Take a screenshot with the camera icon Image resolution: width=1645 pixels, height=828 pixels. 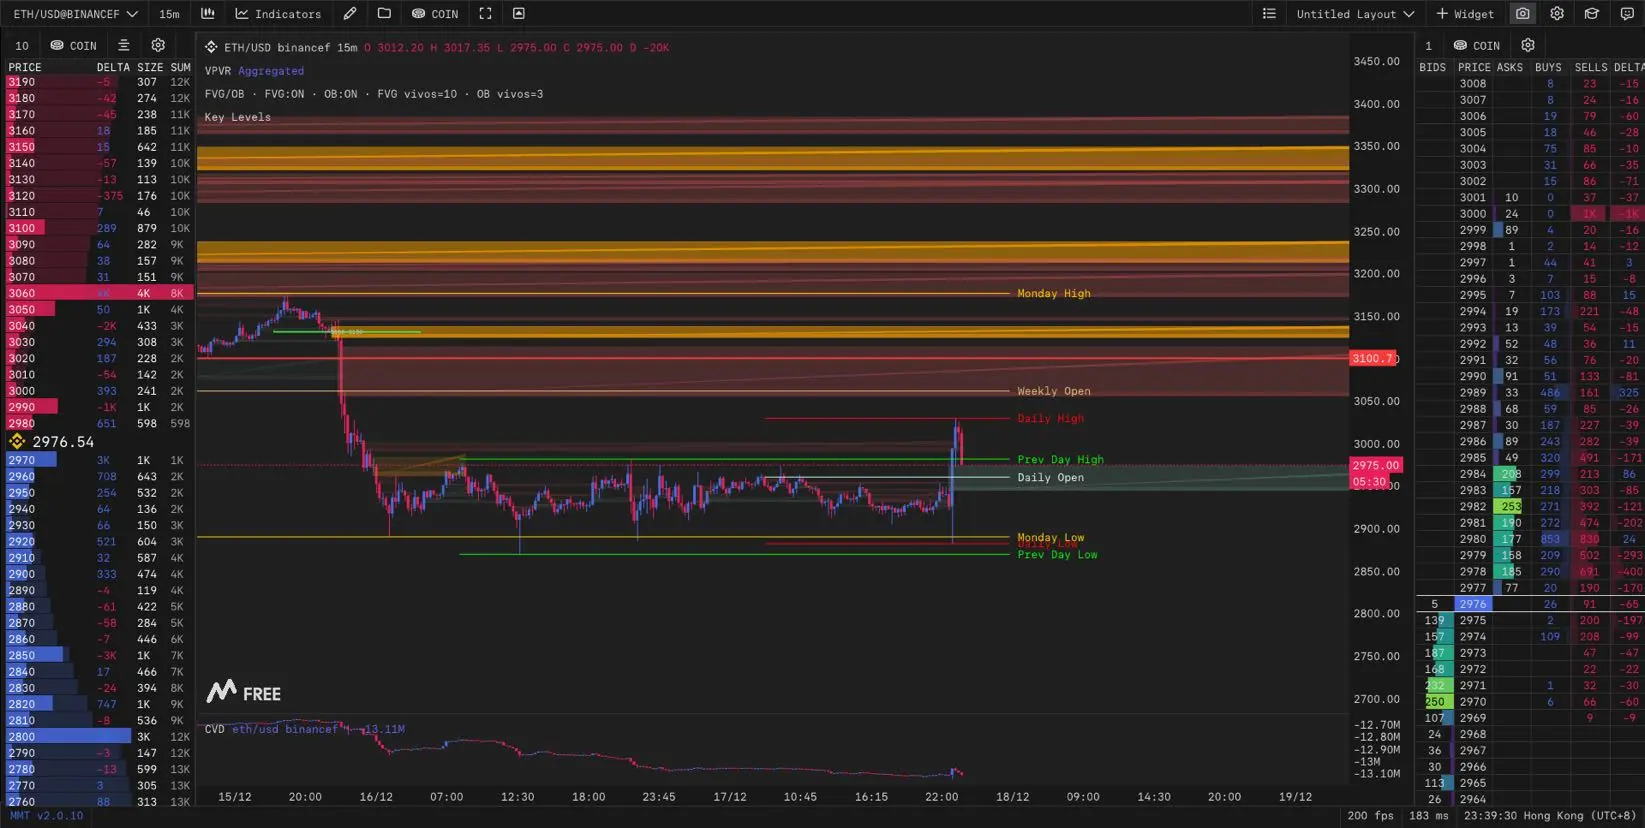(1522, 14)
